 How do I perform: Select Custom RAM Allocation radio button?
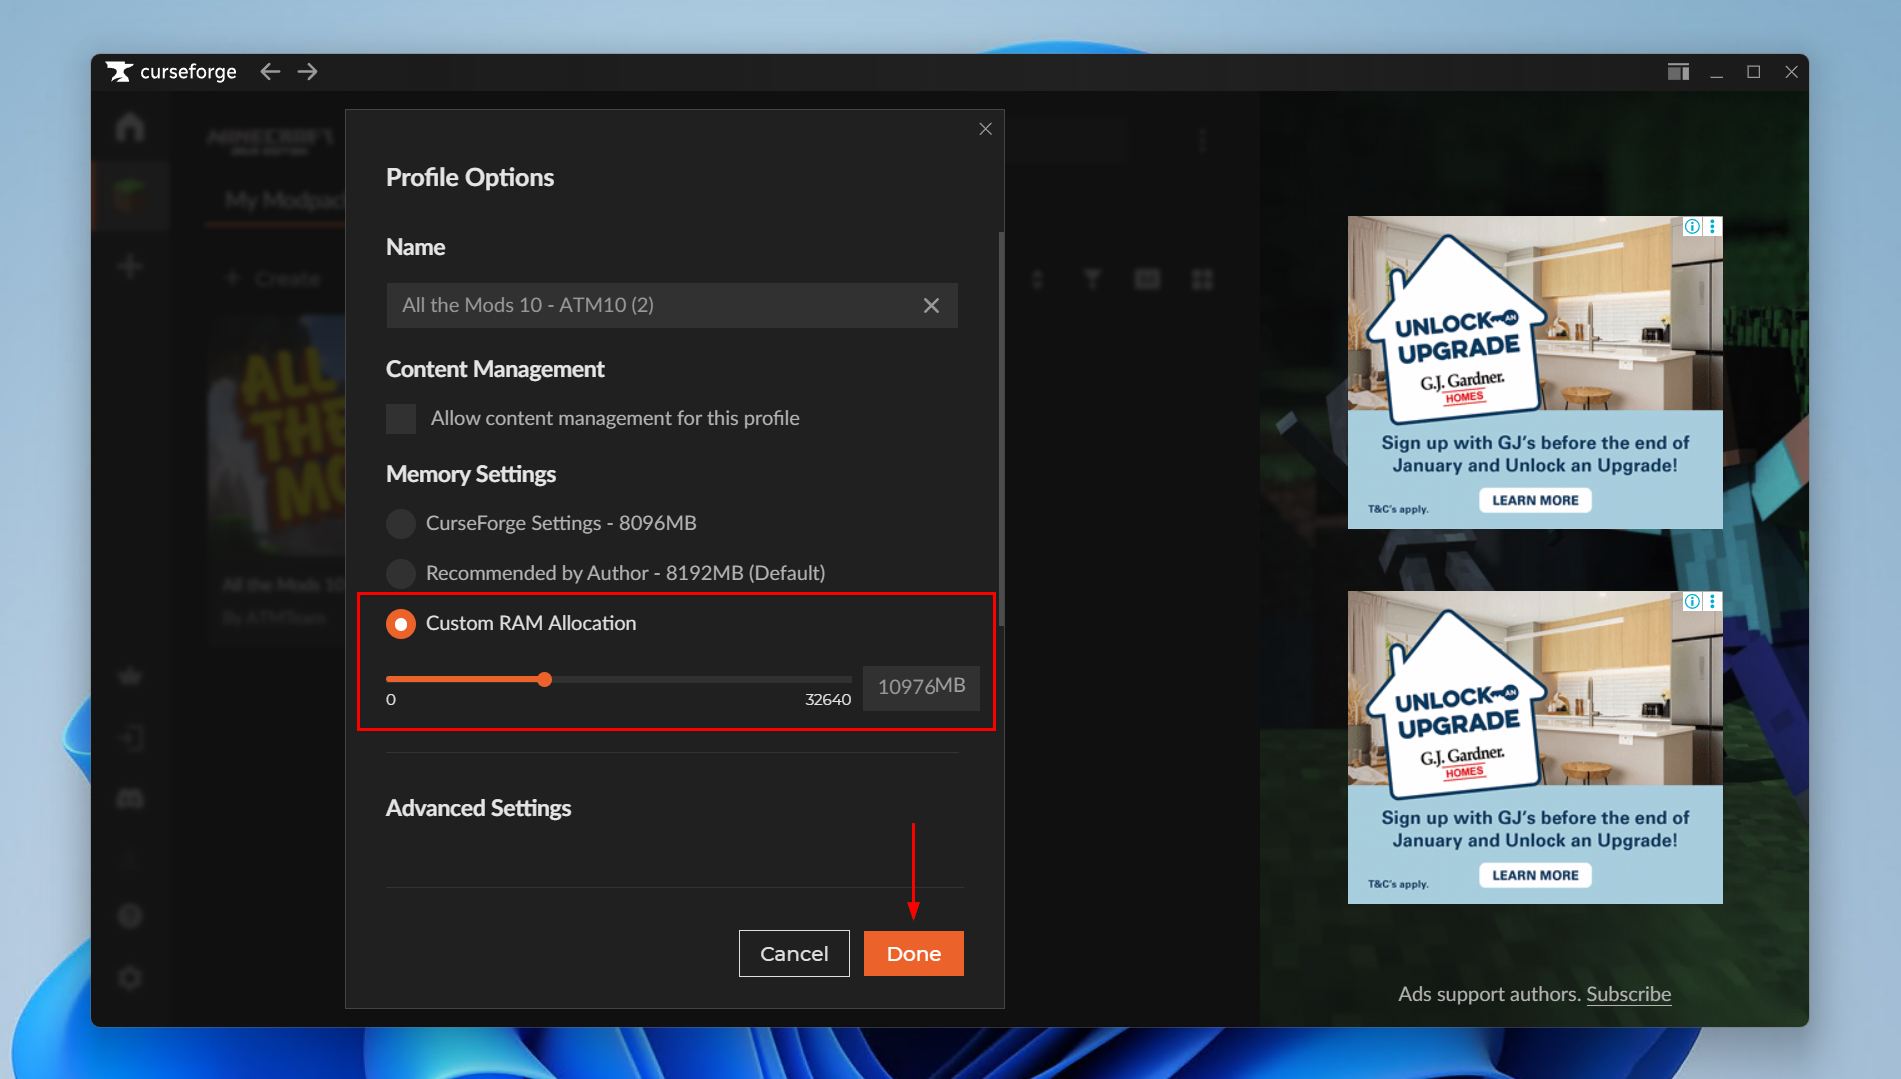401,624
